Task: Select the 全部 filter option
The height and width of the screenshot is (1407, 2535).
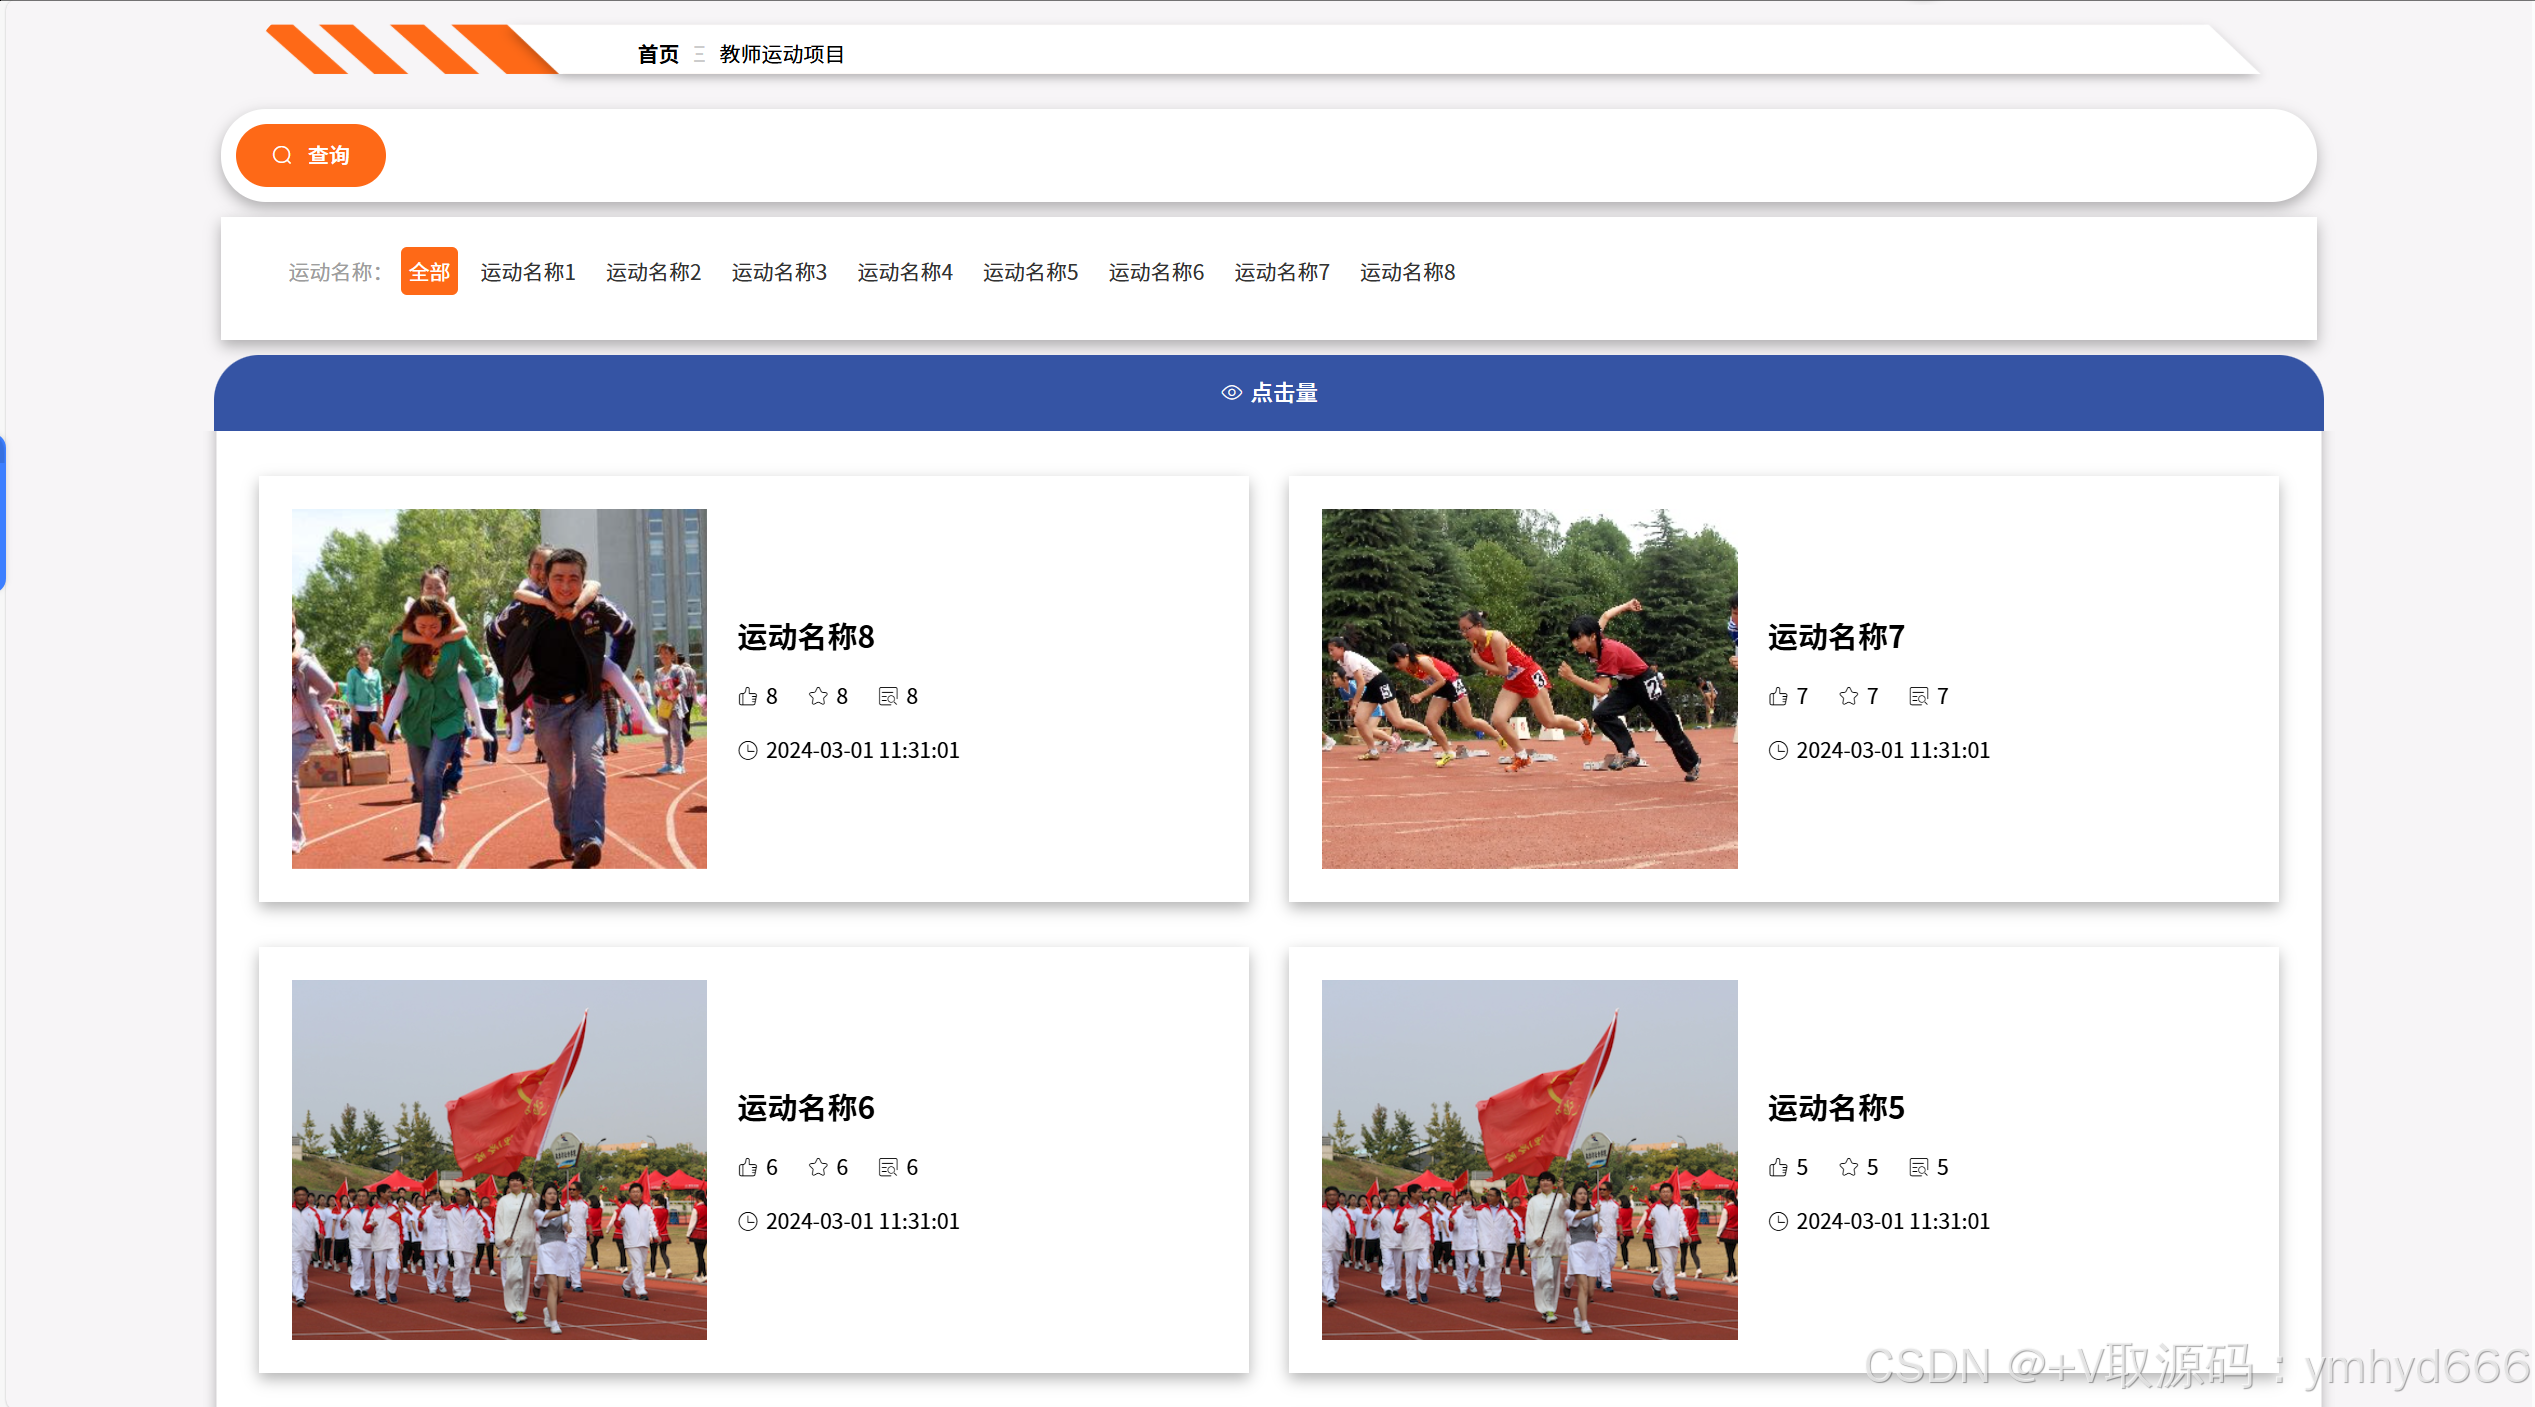Action: tap(429, 272)
